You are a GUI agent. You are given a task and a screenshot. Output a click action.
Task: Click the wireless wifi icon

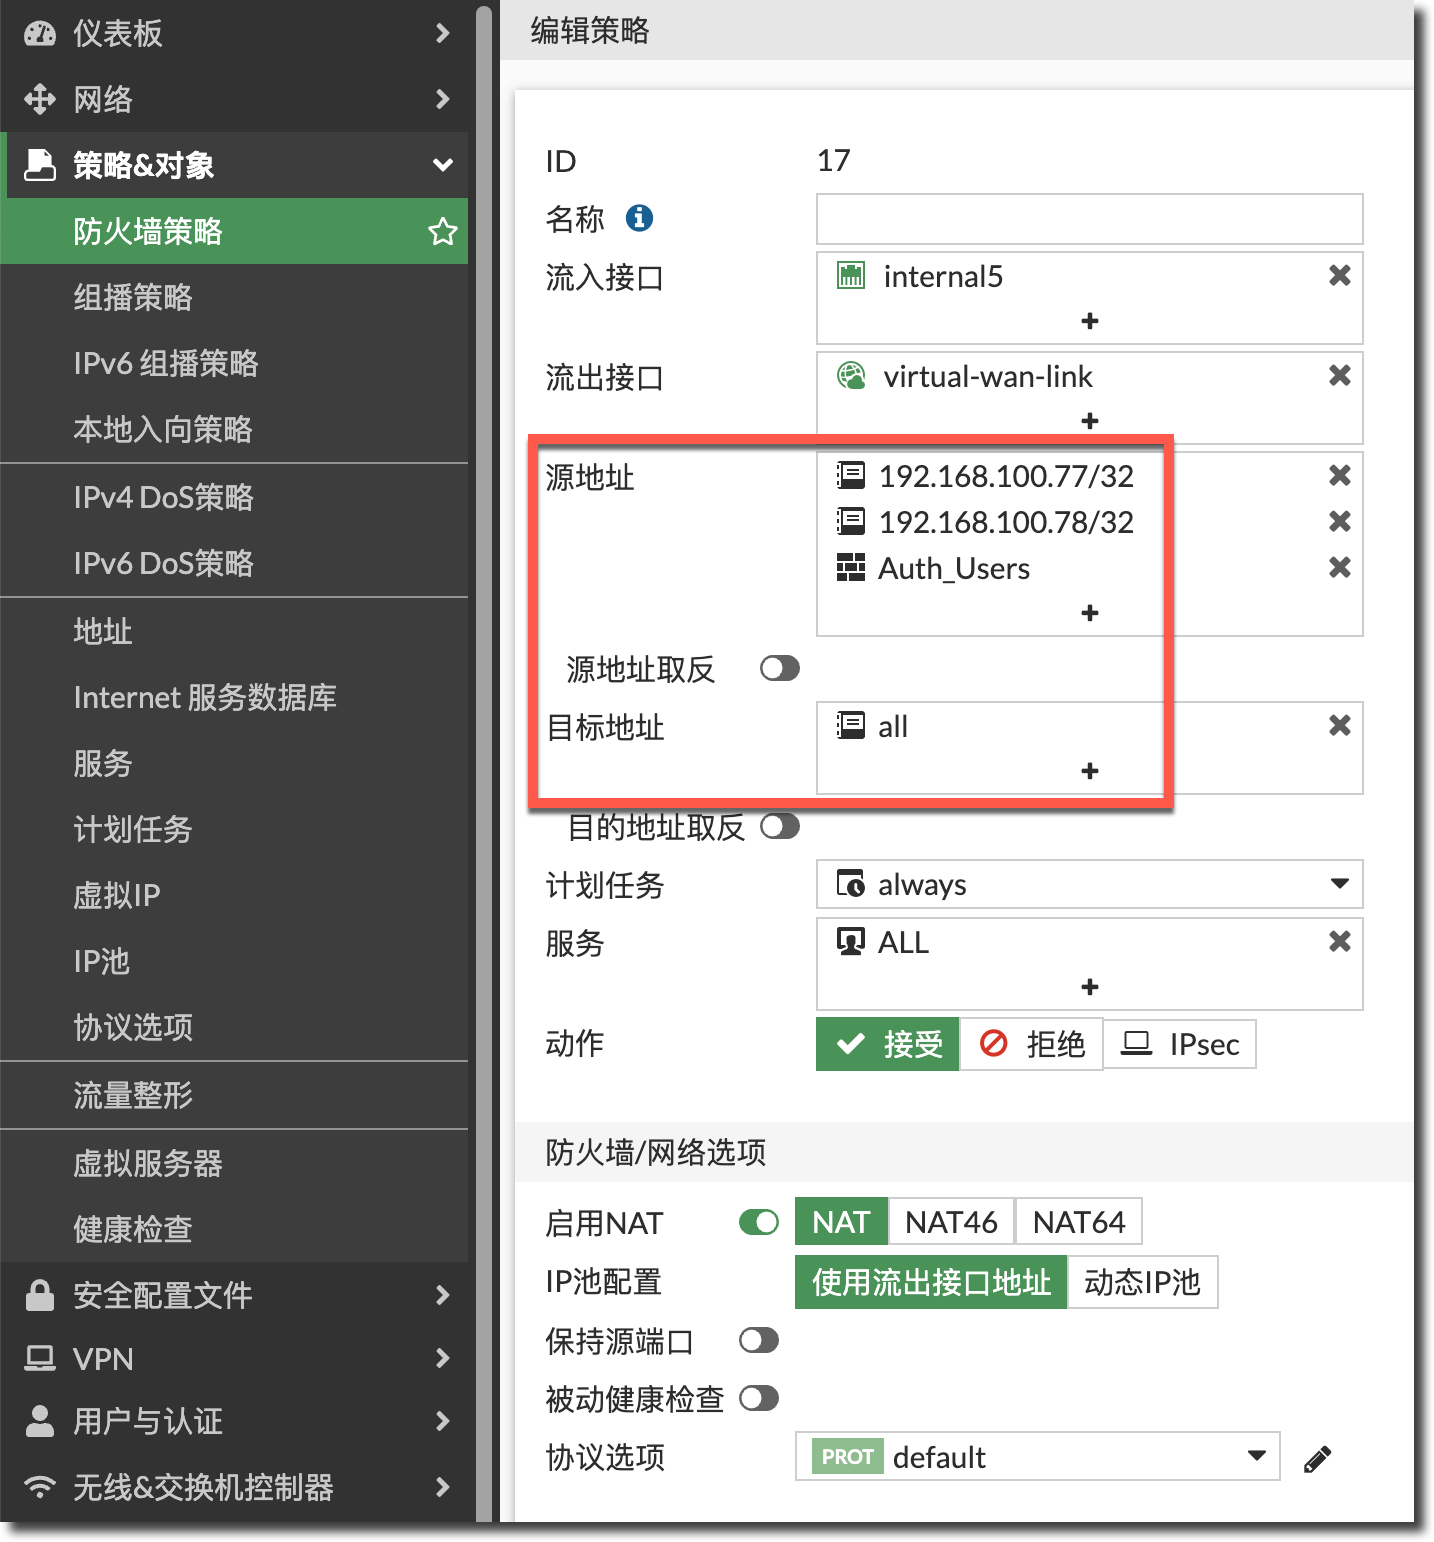point(40,1487)
